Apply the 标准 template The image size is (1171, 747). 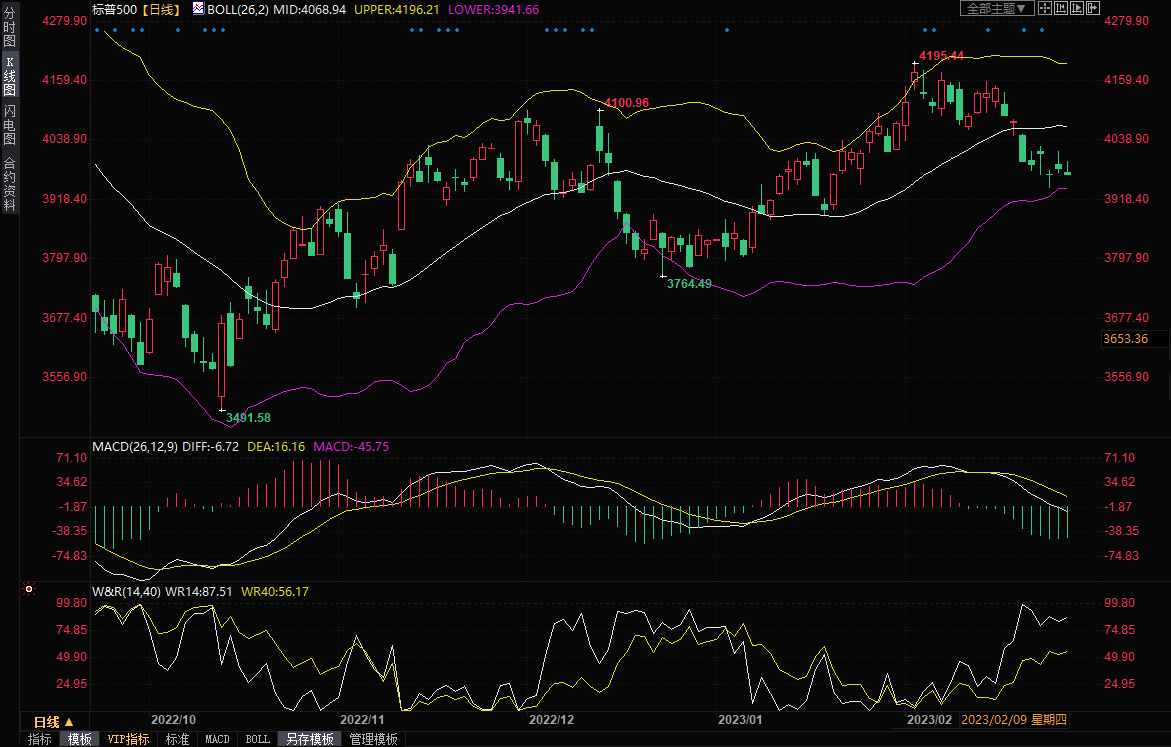pyautogui.click(x=177, y=739)
